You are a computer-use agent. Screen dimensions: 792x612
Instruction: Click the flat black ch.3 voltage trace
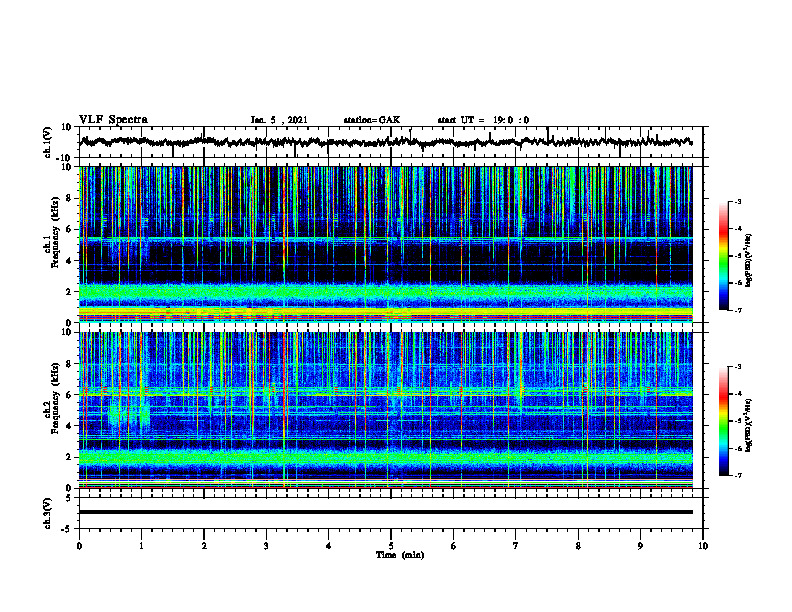click(386, 512)
